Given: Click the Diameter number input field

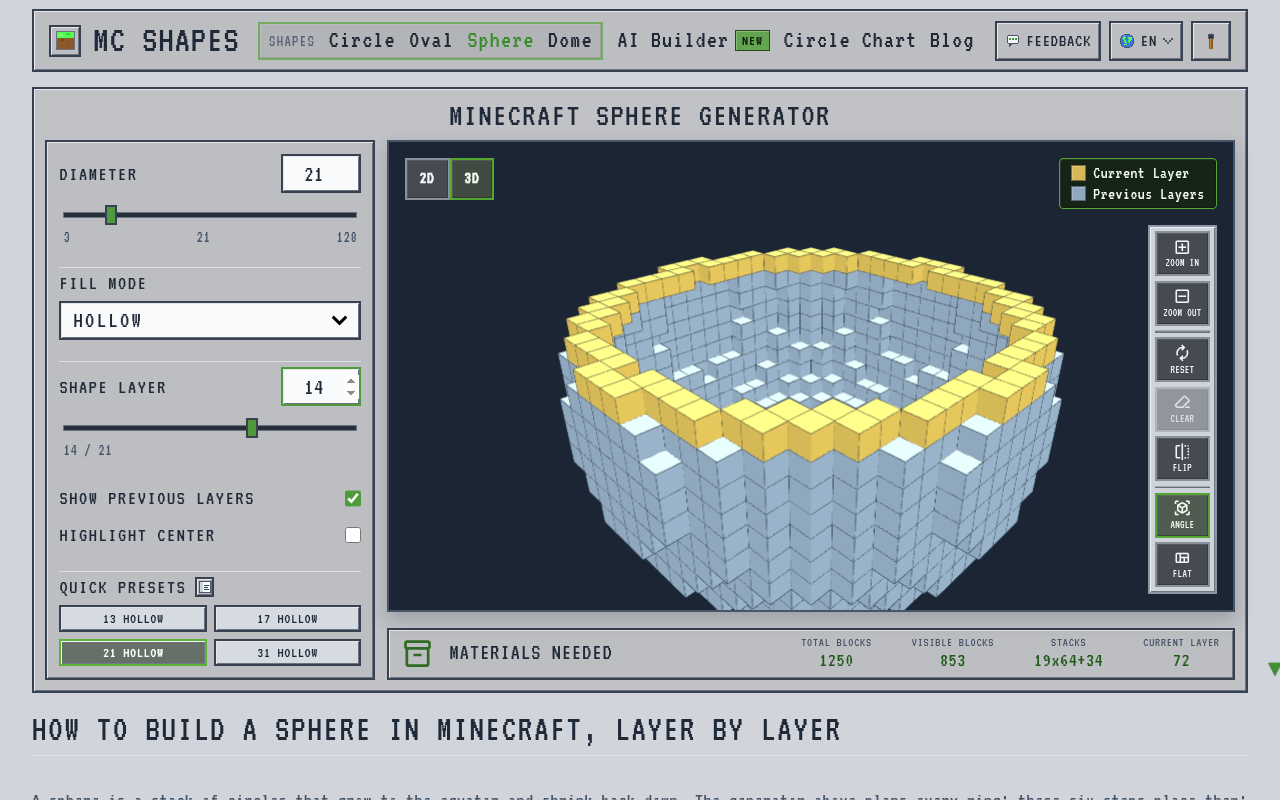Looking at the screenshot, I should pyautogui.click(x=321, y=174).
